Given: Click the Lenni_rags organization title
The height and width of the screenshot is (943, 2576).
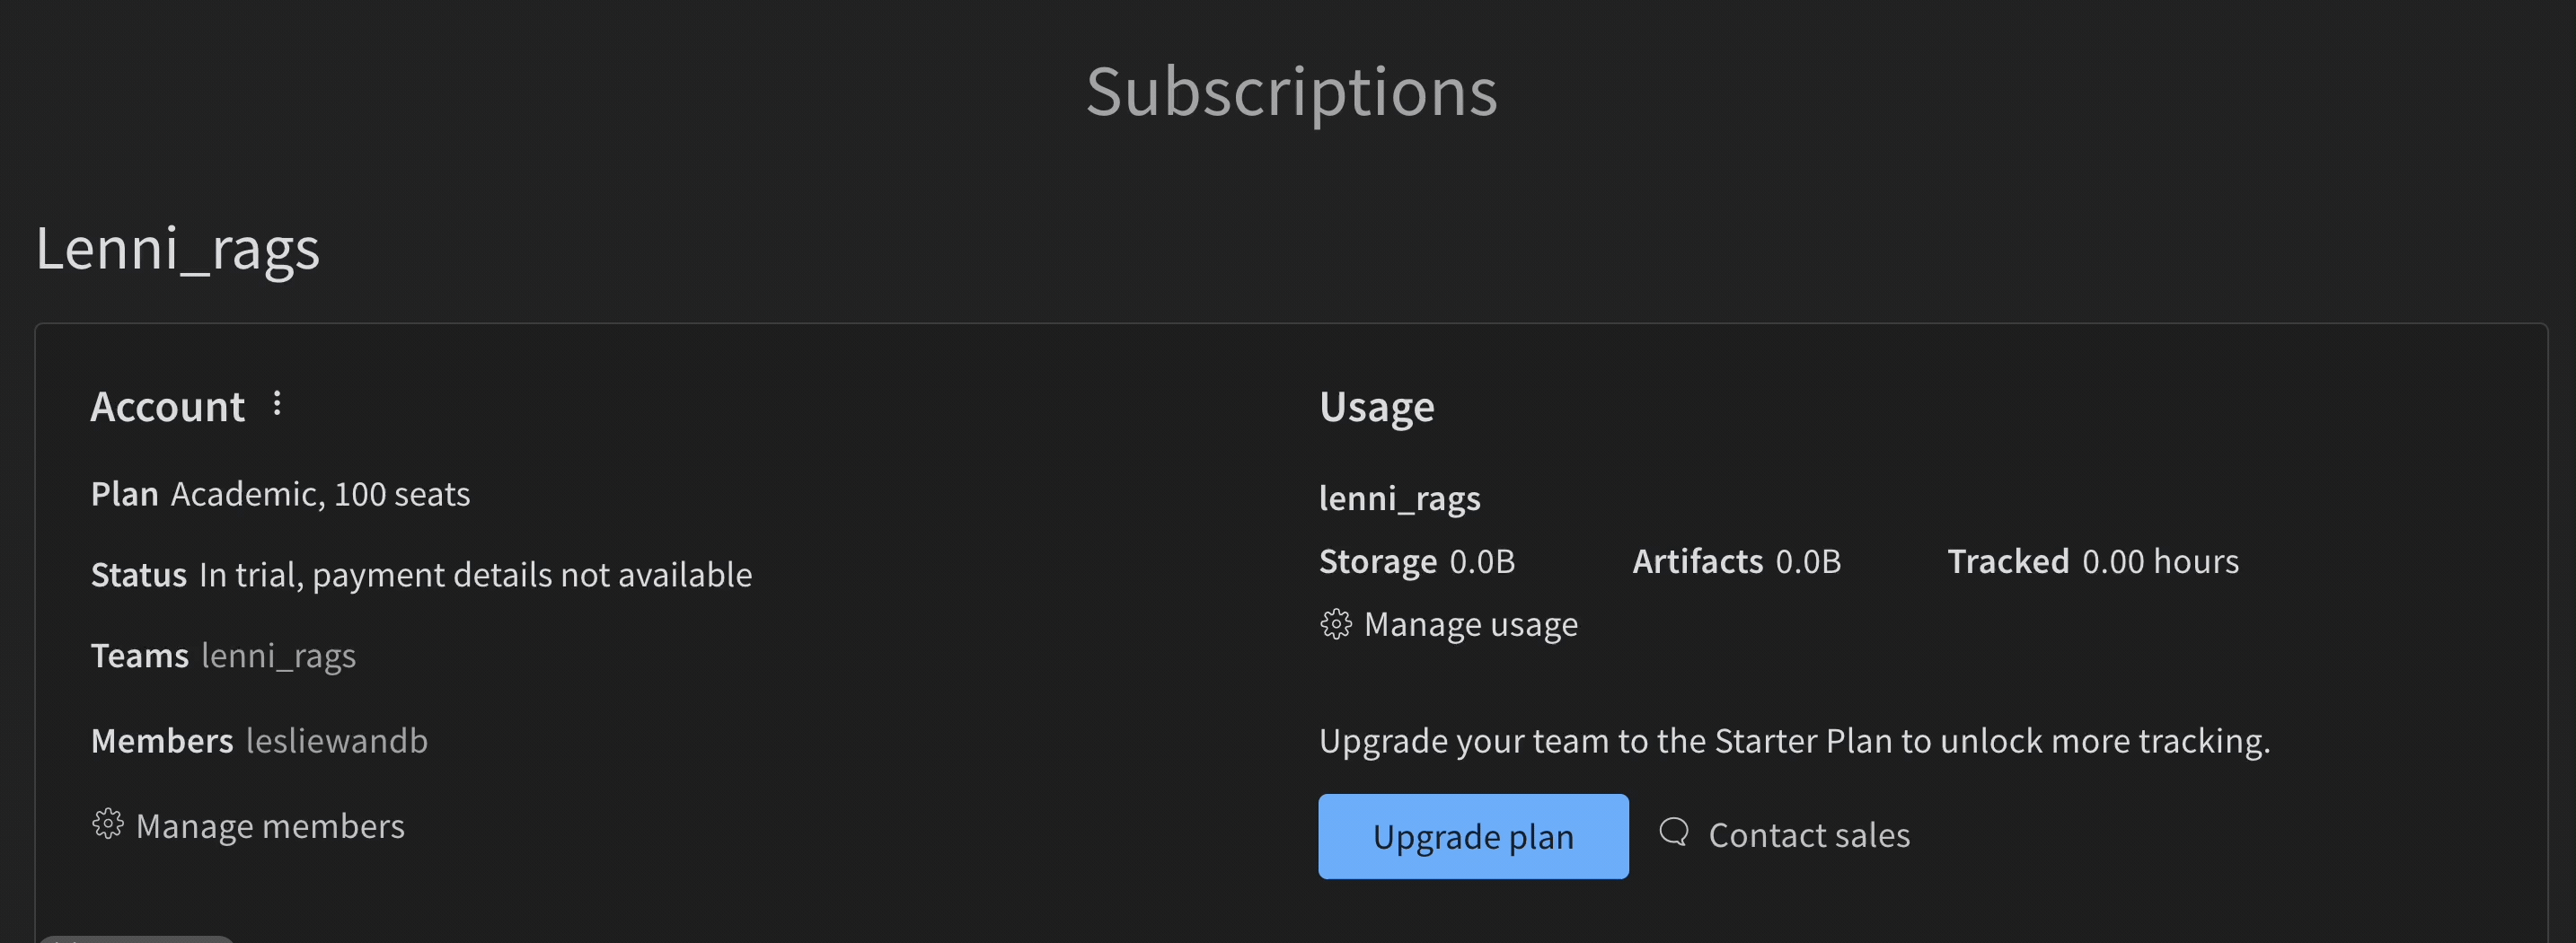Looking at the screenshot, I should 177,248.
